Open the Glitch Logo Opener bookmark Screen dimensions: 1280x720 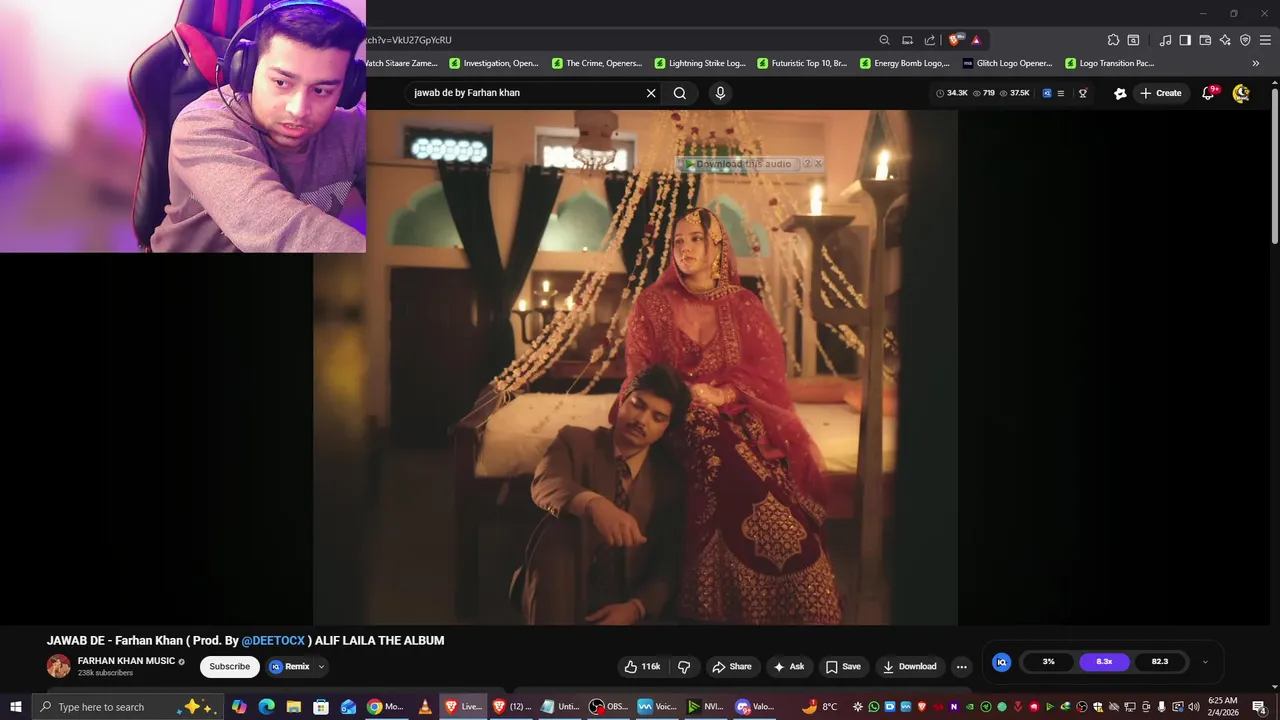point(1008,63)
